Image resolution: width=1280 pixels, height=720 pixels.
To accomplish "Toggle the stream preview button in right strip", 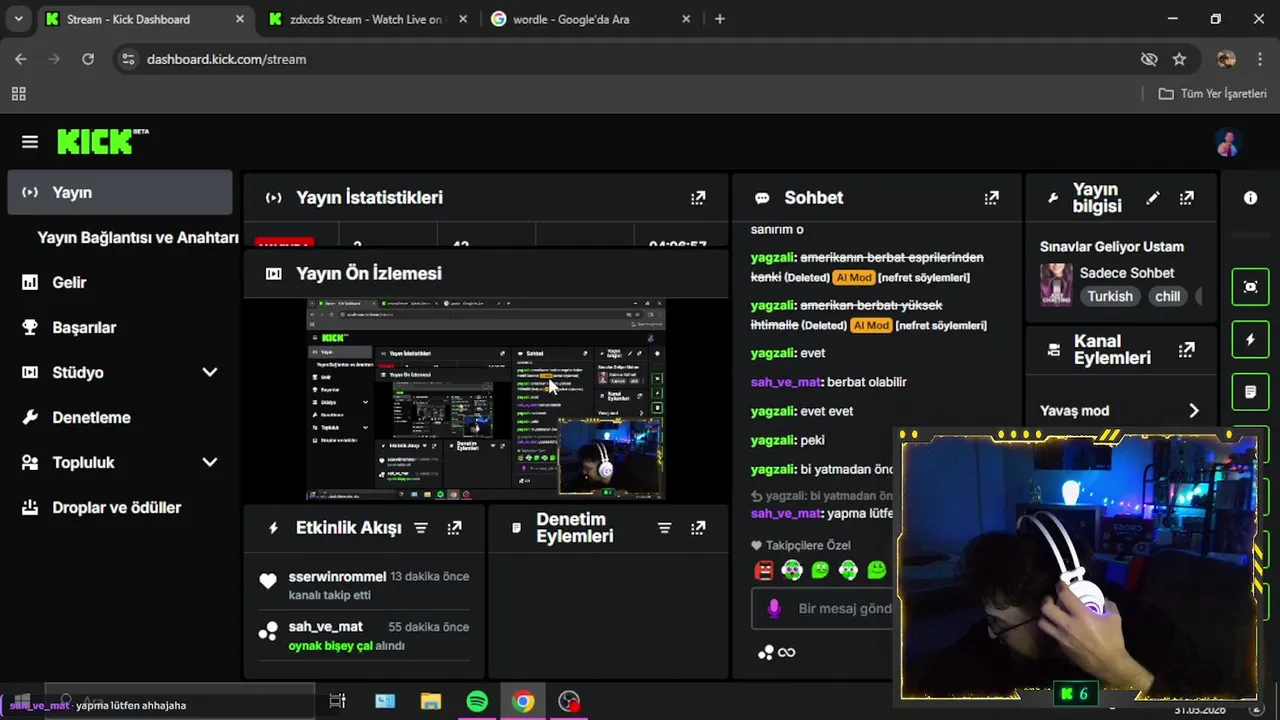I will [x=1250, y=287].
